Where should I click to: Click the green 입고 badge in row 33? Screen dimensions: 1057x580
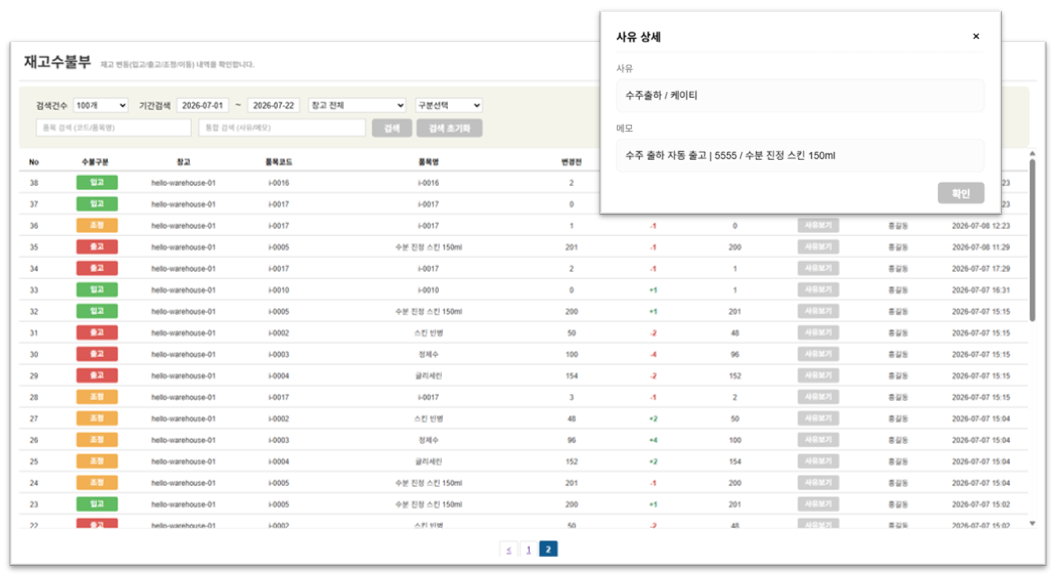(x=97, y=290)
